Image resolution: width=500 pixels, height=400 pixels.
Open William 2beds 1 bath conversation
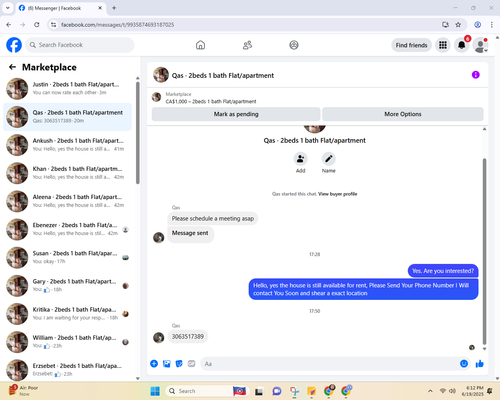(67, 342)
